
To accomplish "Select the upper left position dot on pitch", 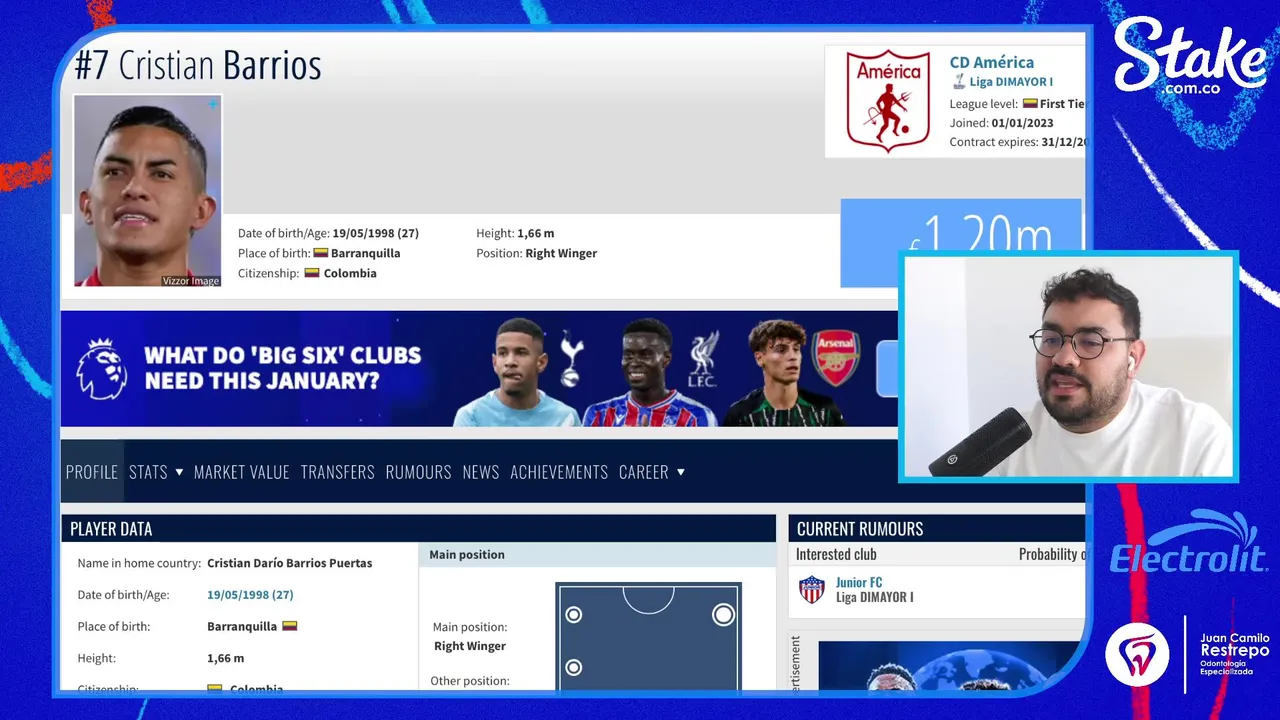I will pyautogui.click(x=573, y=615).
